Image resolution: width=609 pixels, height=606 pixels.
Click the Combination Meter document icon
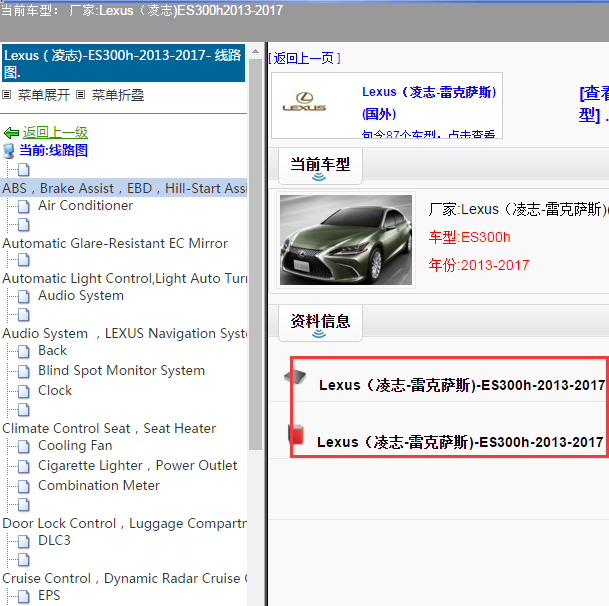[24, 486]
